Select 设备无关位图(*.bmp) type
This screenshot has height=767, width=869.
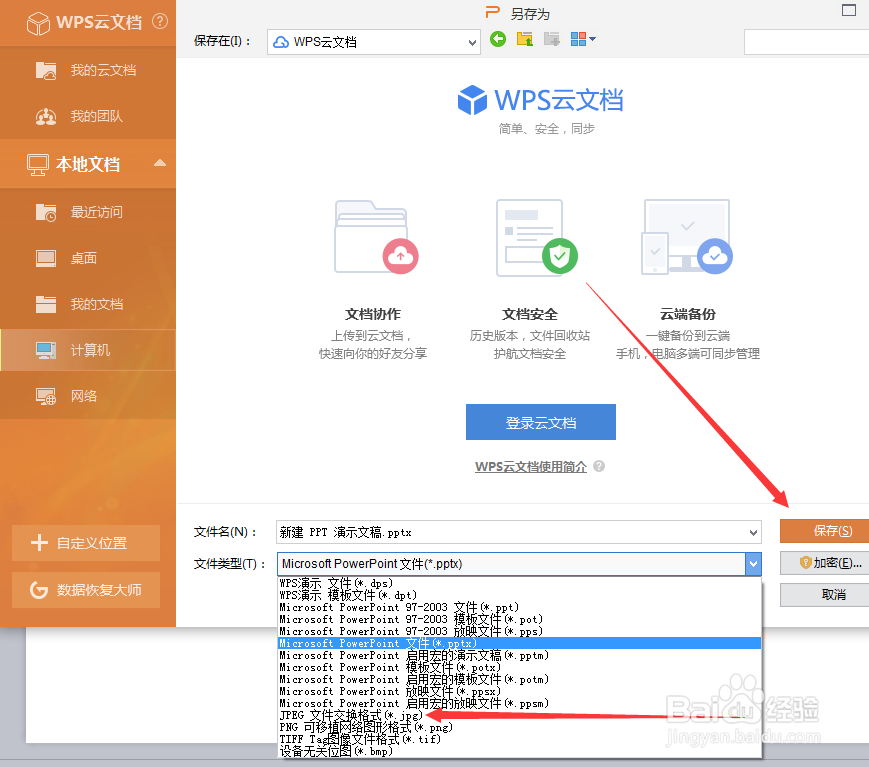519,751
